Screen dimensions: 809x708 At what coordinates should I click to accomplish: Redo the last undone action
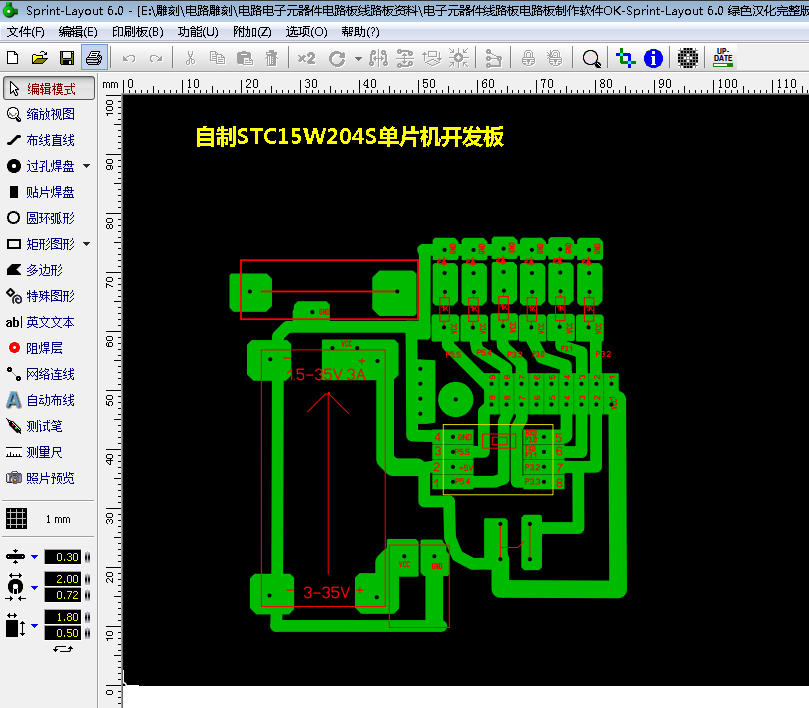point(156,58)
